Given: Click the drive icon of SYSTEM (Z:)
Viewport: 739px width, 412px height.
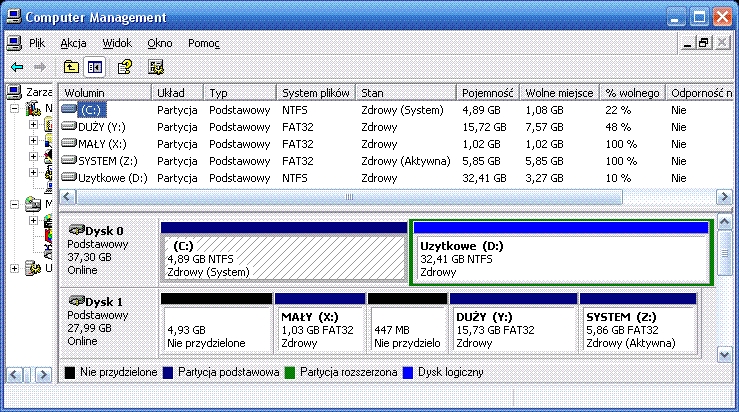Looking at the screenshot, I should [69, 160].
